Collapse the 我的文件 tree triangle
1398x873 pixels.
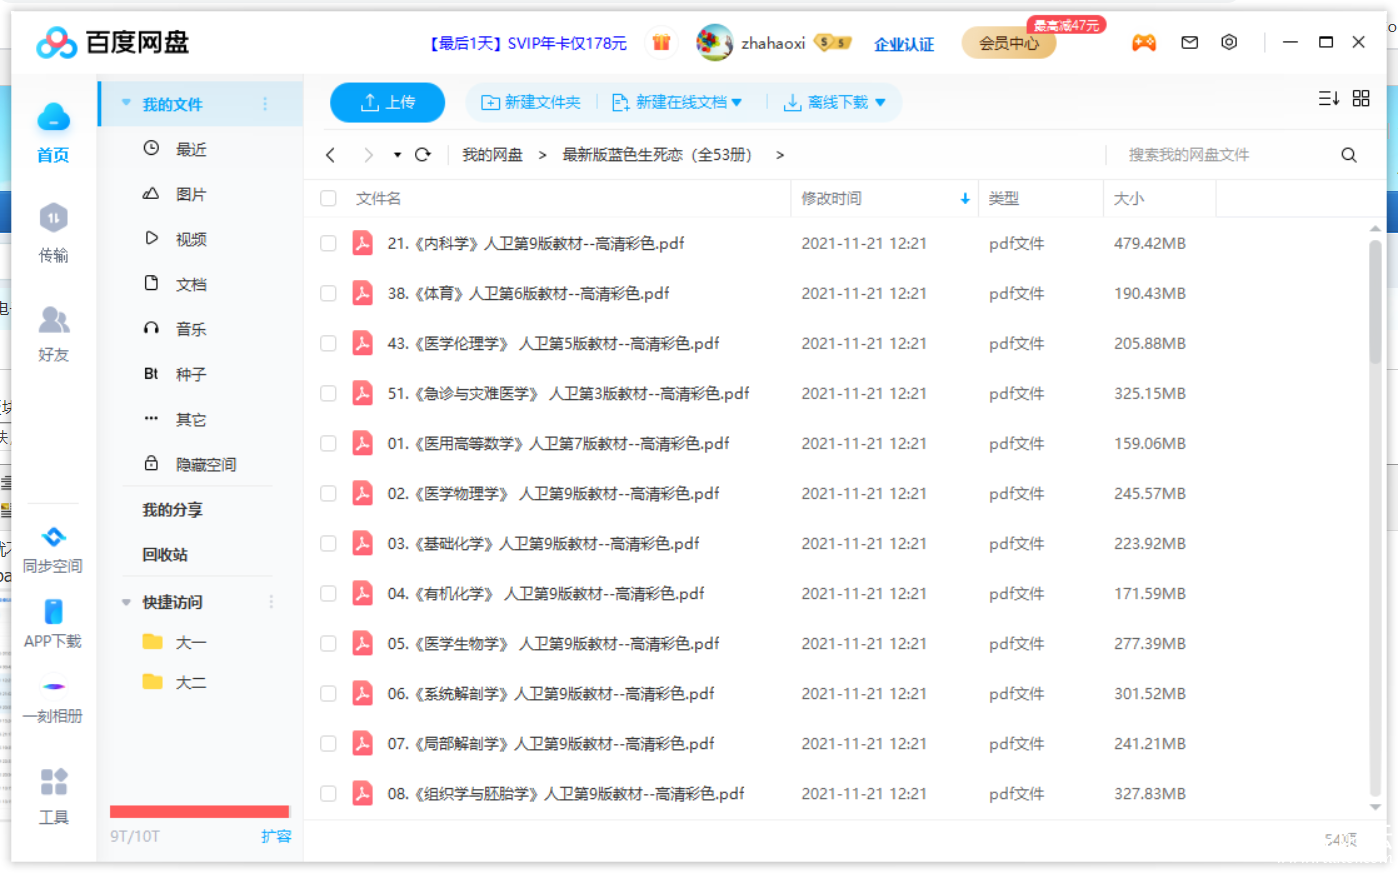point(126,103)
